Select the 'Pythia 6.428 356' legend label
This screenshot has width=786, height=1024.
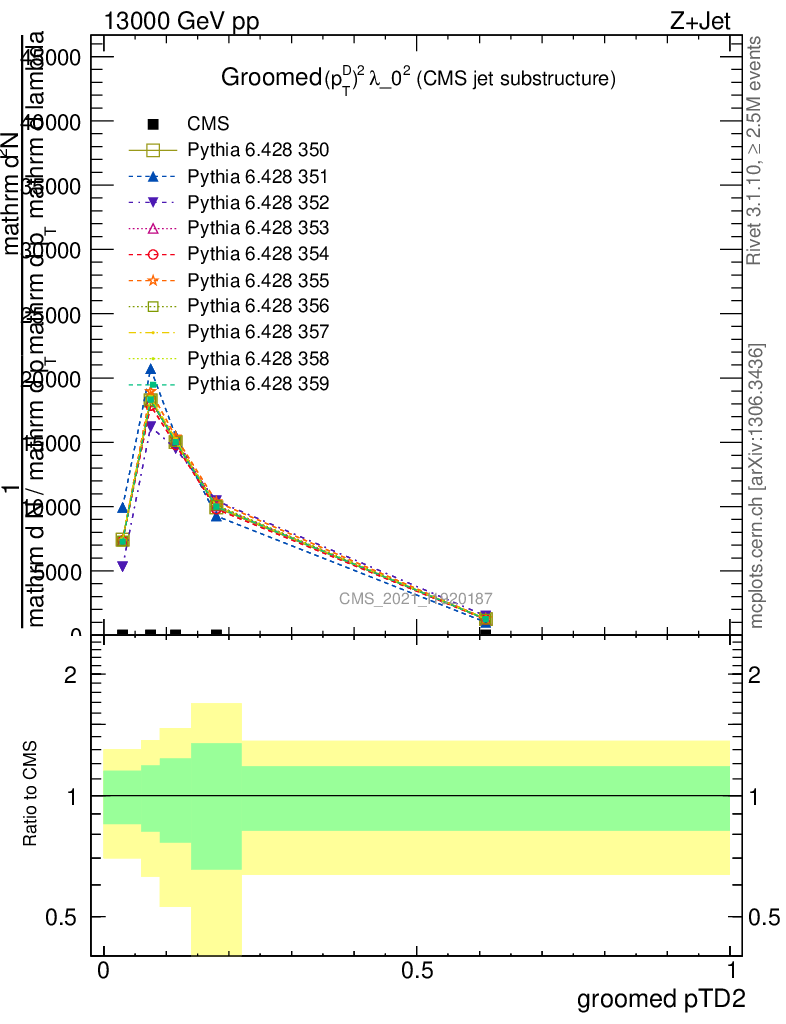tap(258, 306)
